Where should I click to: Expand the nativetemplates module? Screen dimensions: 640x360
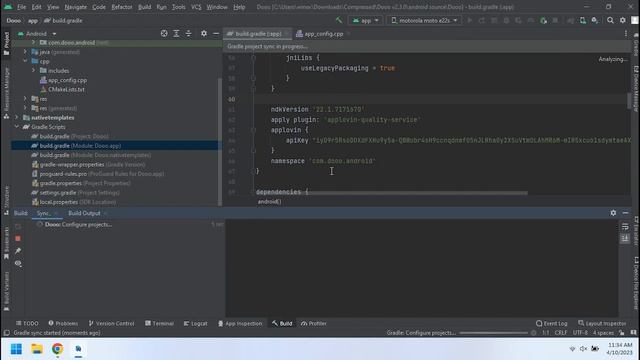point(17,118)
